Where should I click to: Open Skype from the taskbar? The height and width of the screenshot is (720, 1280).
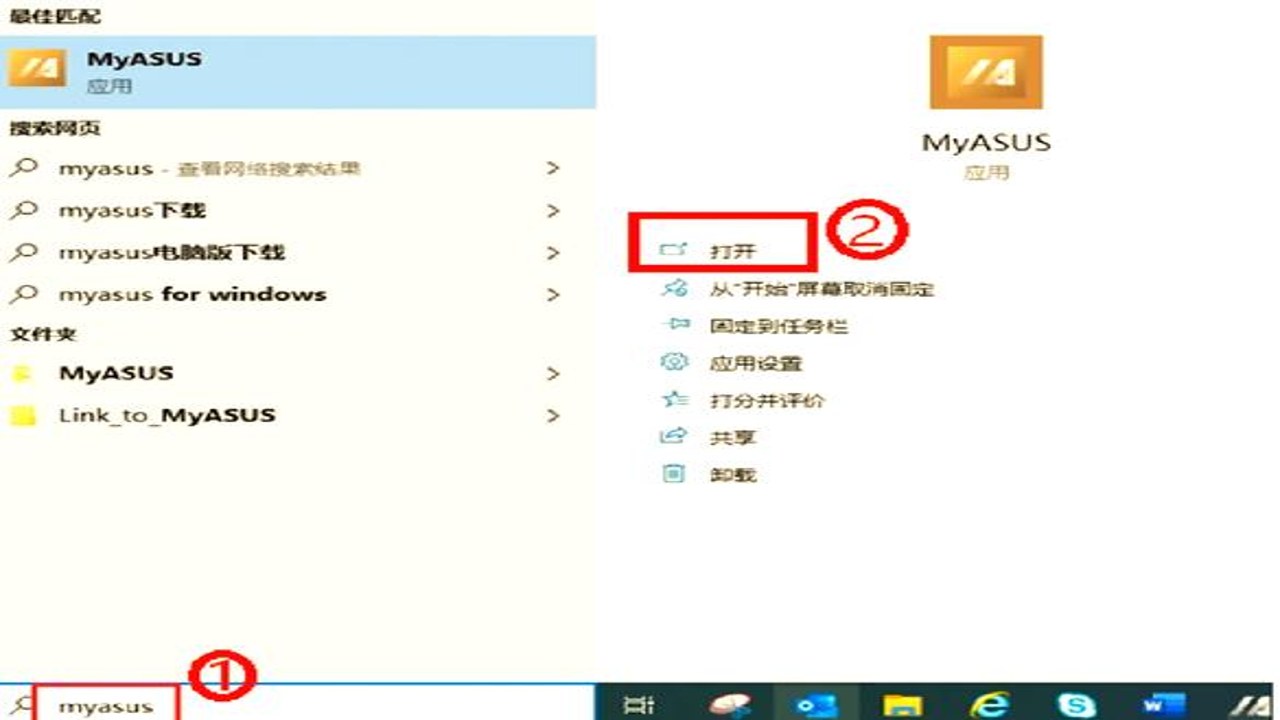click(1076, 706)
